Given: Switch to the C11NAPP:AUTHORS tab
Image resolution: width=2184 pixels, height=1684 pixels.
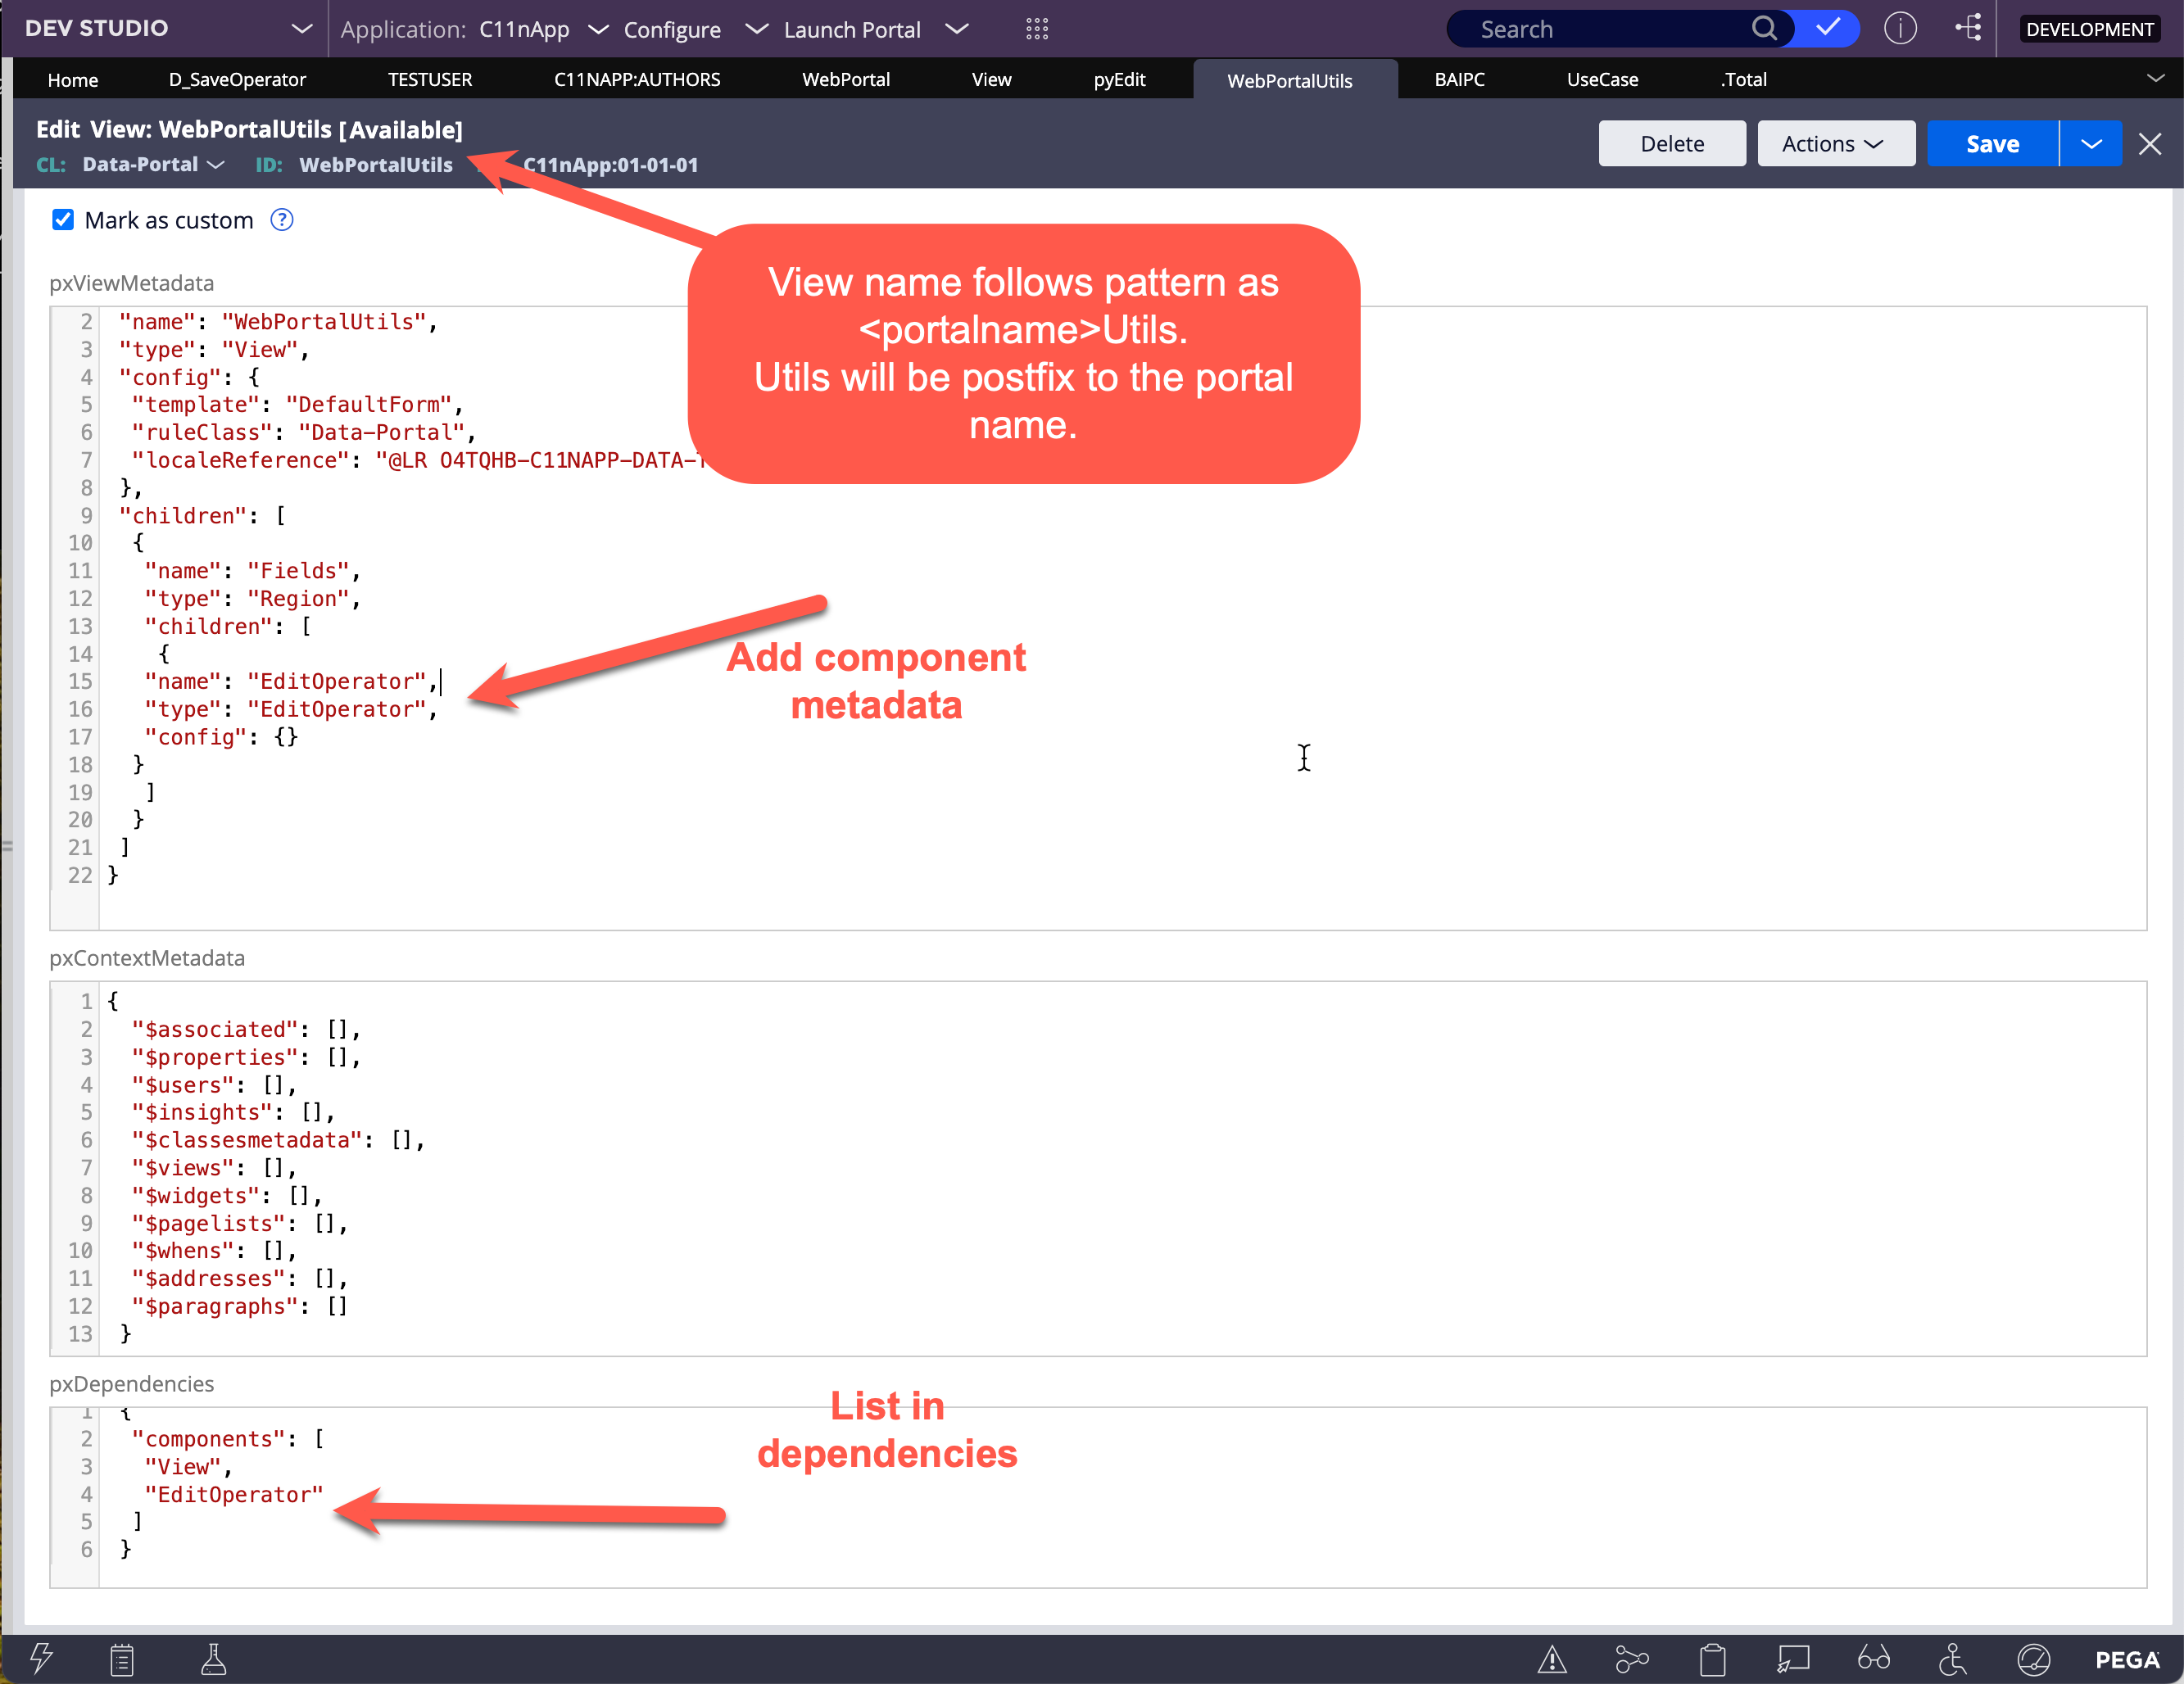Looking at the screenshot, I should click(637, 79).
